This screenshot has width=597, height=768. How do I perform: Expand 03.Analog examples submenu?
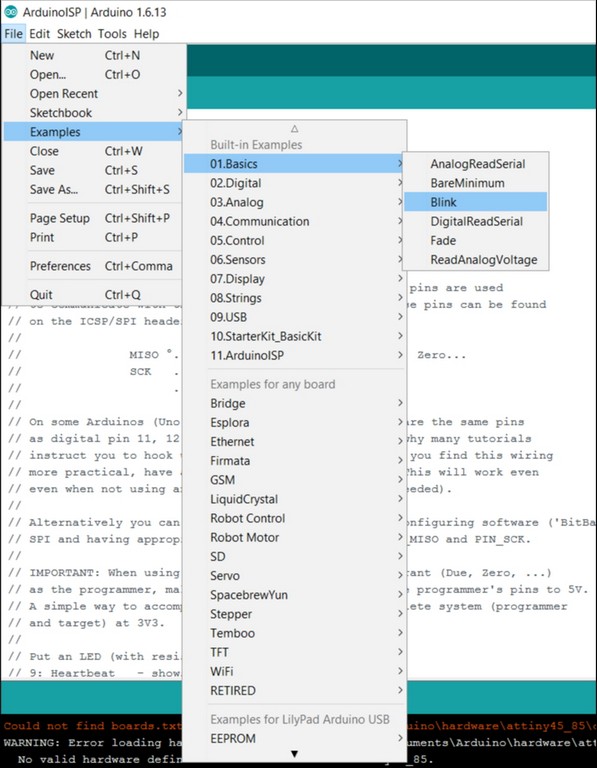coord(294,202)
